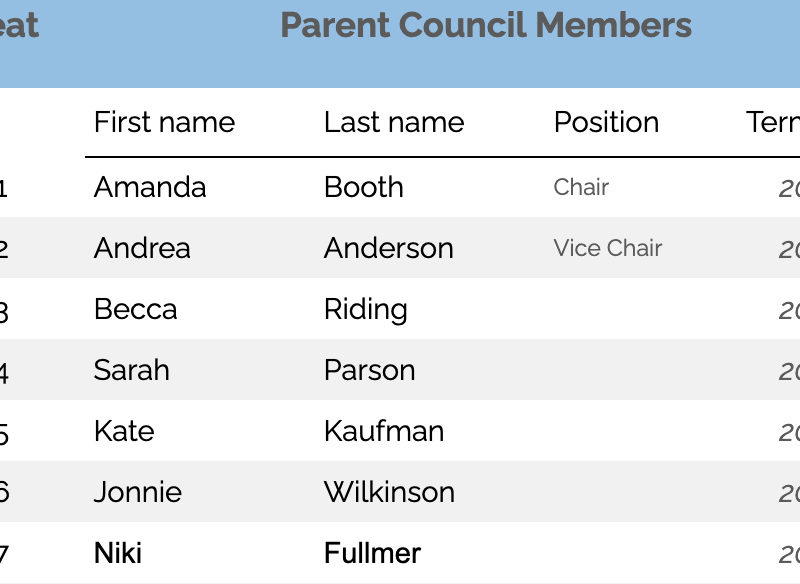Select the Last name column header
The width and height of the screenshot is (800, 584).
(394, 122)
